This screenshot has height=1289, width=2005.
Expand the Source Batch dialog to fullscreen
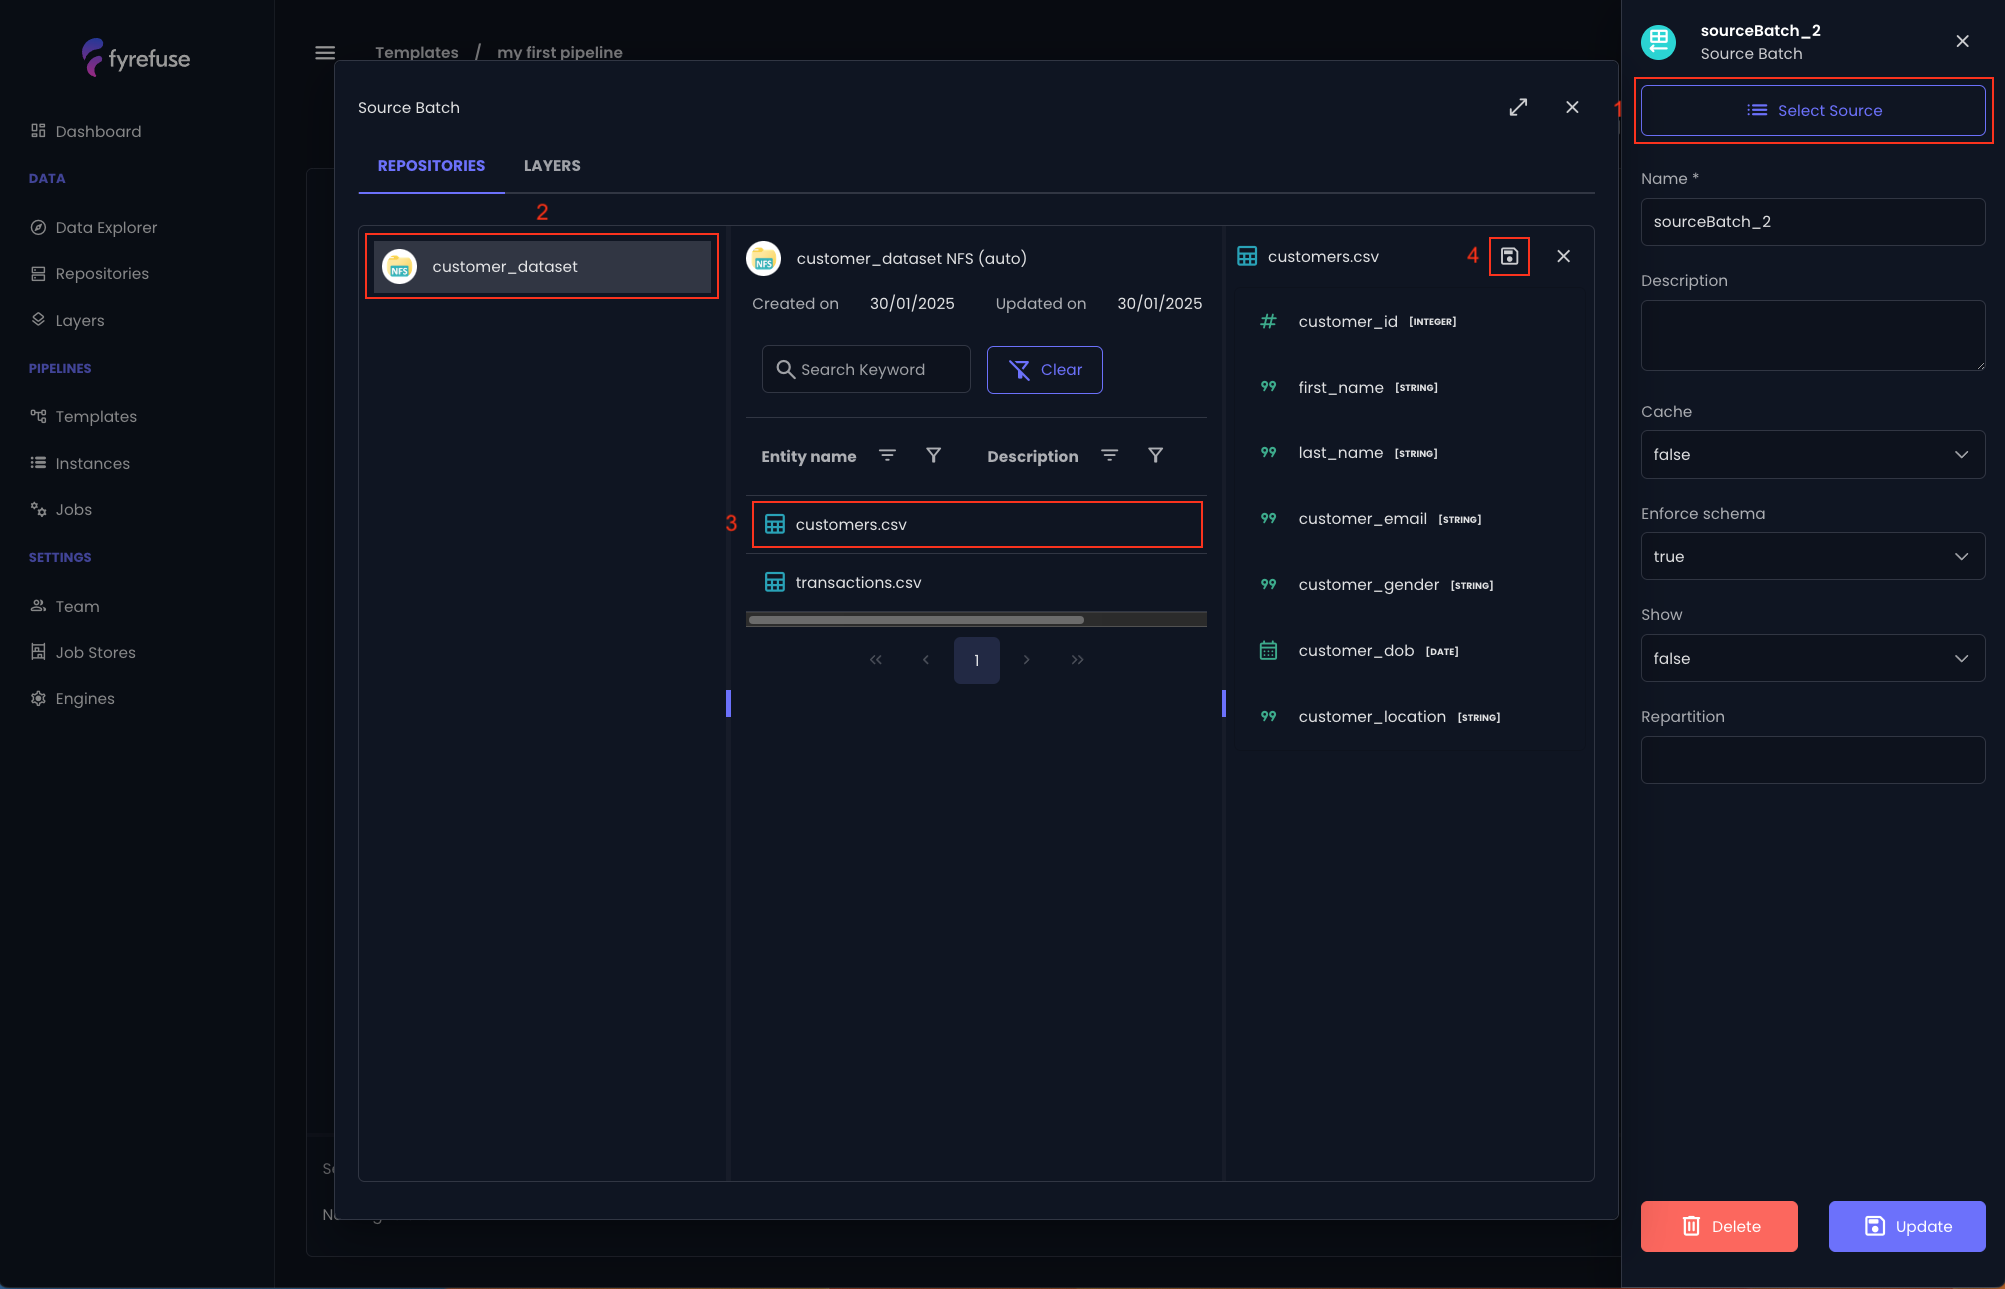coord(1518,107)
